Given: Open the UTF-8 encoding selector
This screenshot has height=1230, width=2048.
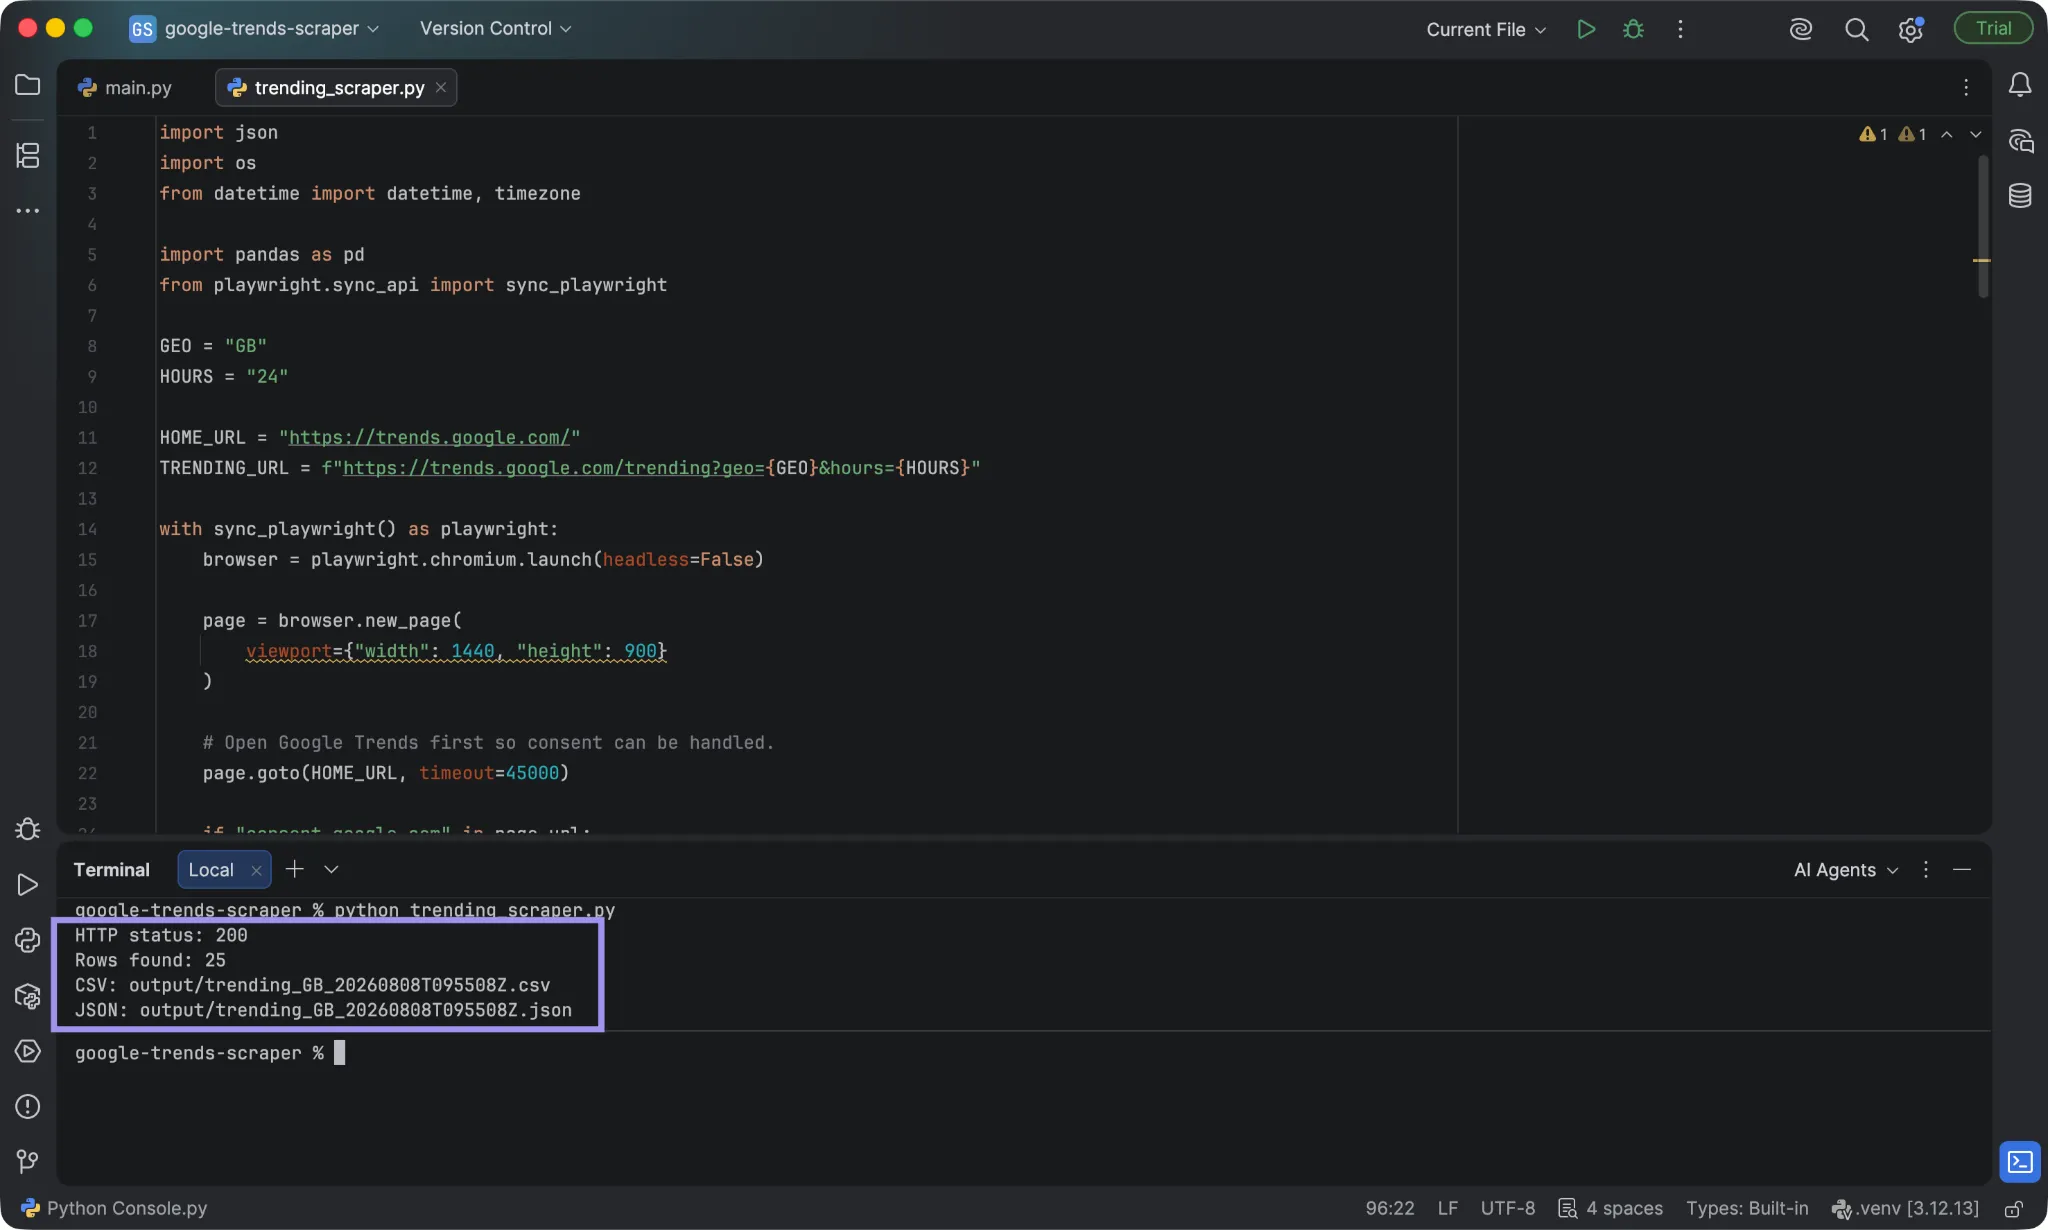Looking at the screenshot, I should [x=1508, y=1209].
